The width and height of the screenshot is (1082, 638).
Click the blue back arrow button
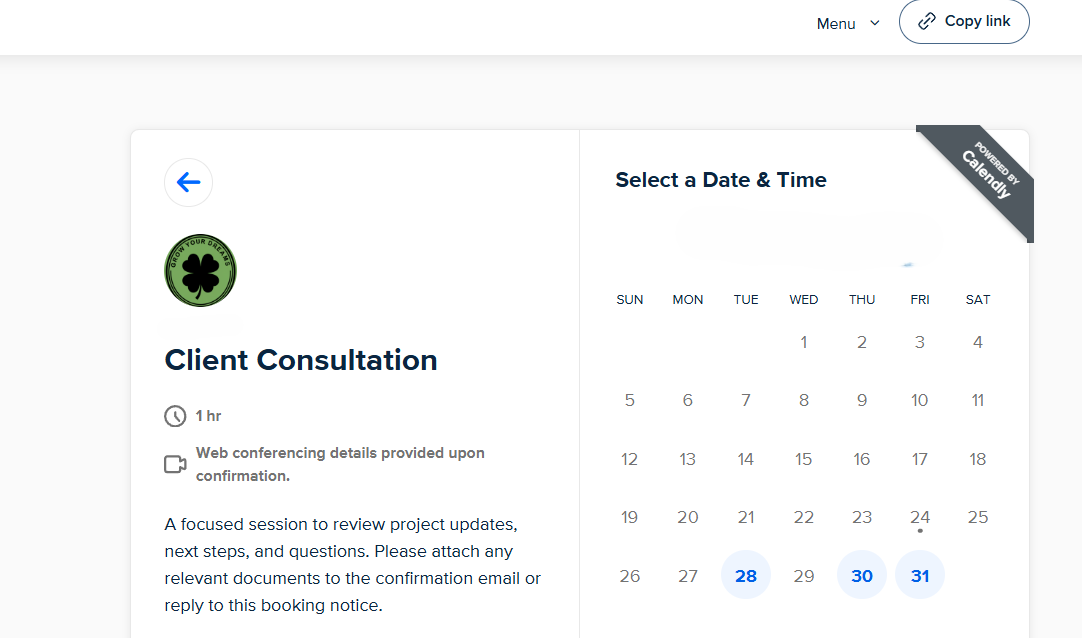[x=188, y=182]
